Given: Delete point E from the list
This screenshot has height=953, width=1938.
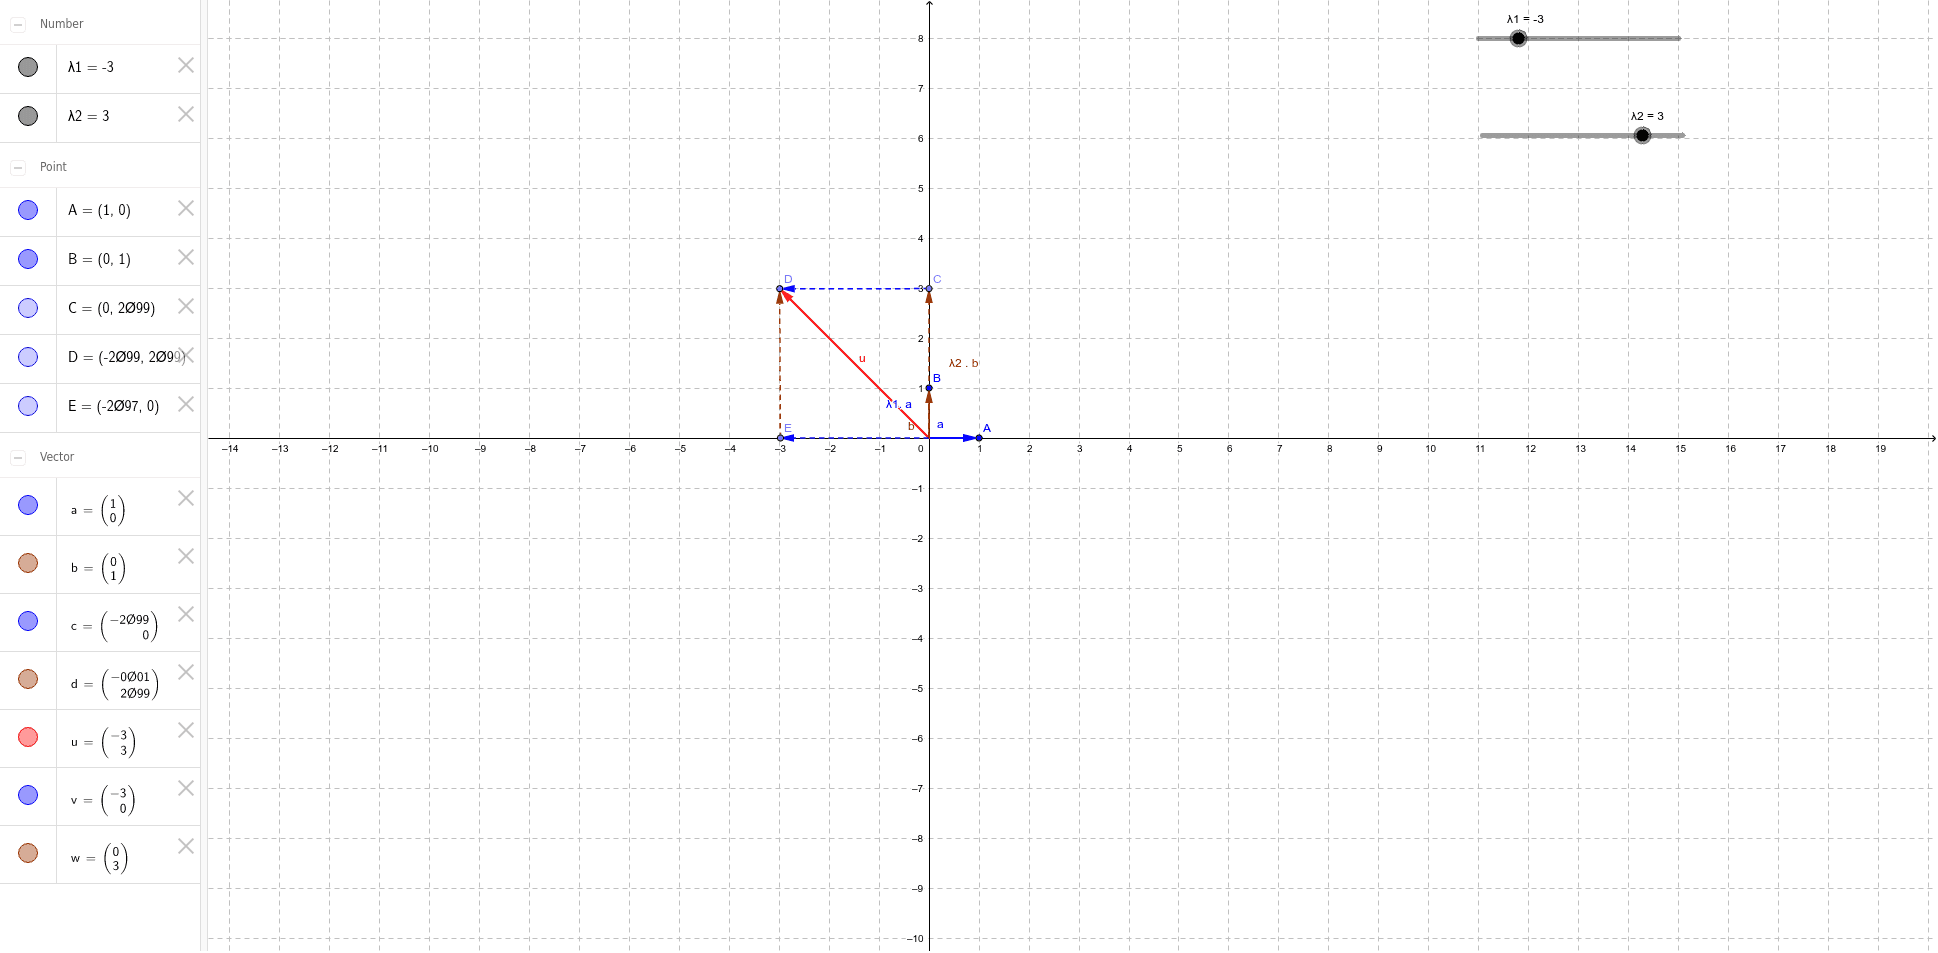Looking at the screenshot, I should coord(186,404).
